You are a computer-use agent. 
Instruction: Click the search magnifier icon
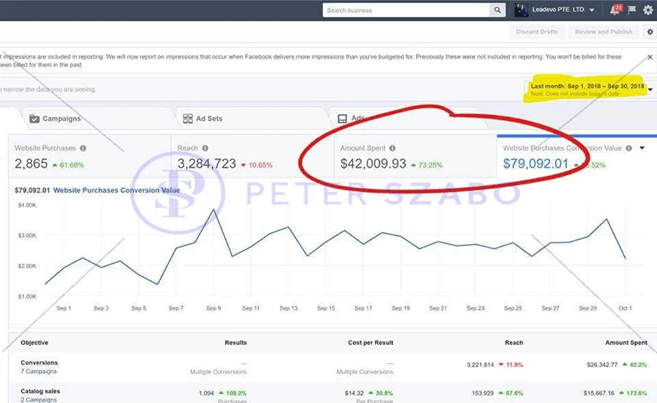point(497,10)
